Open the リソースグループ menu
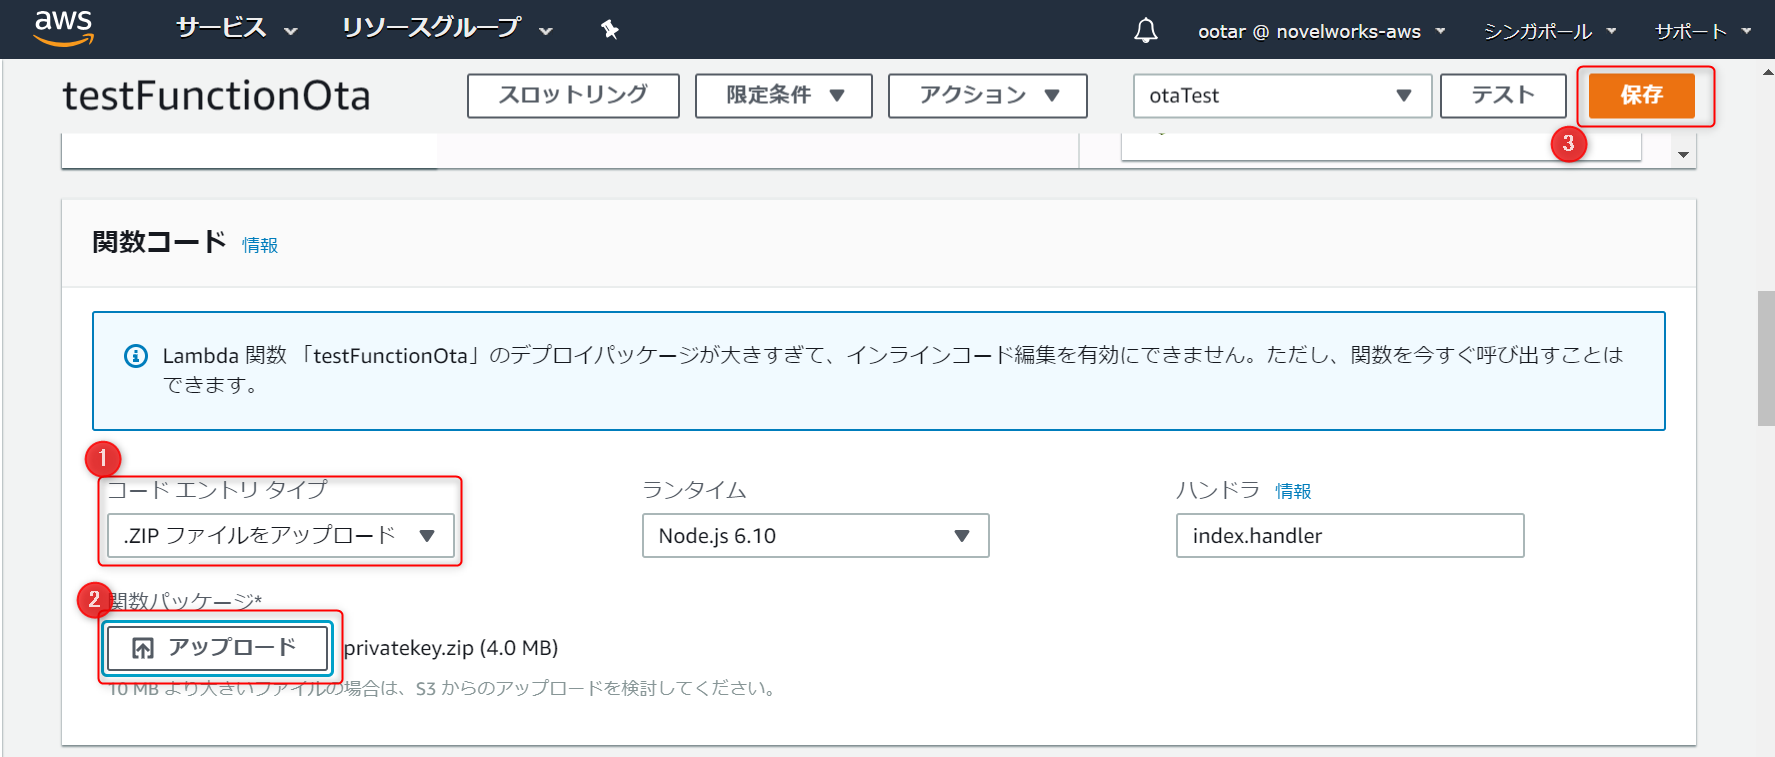Image resolution: width=1775 pixels, height=757 pixels. (447, 29)
